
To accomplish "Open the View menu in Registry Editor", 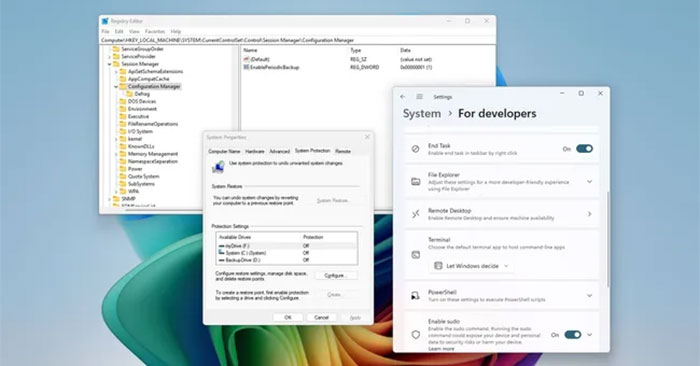I will pyautogui.click(x=134, y=32).
